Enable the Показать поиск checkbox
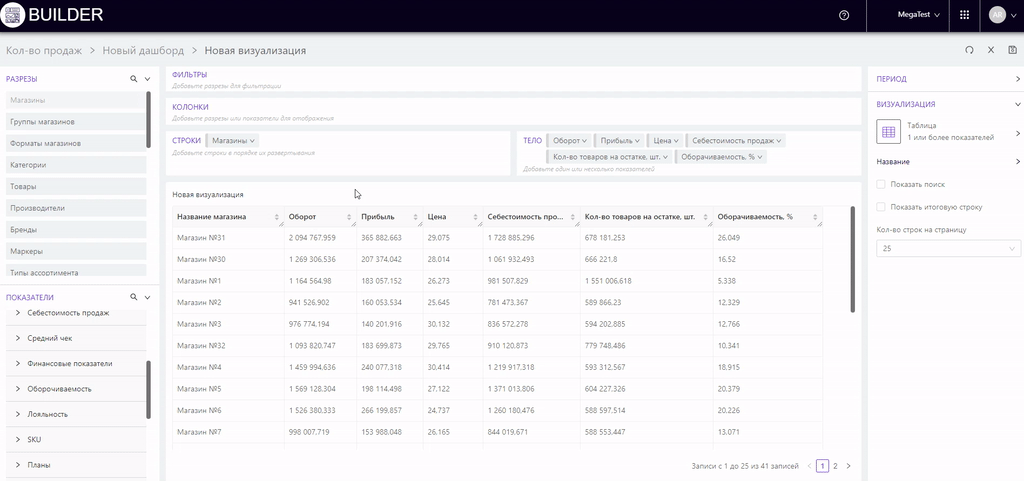The image size is (1024, 482). coord(881,185)
